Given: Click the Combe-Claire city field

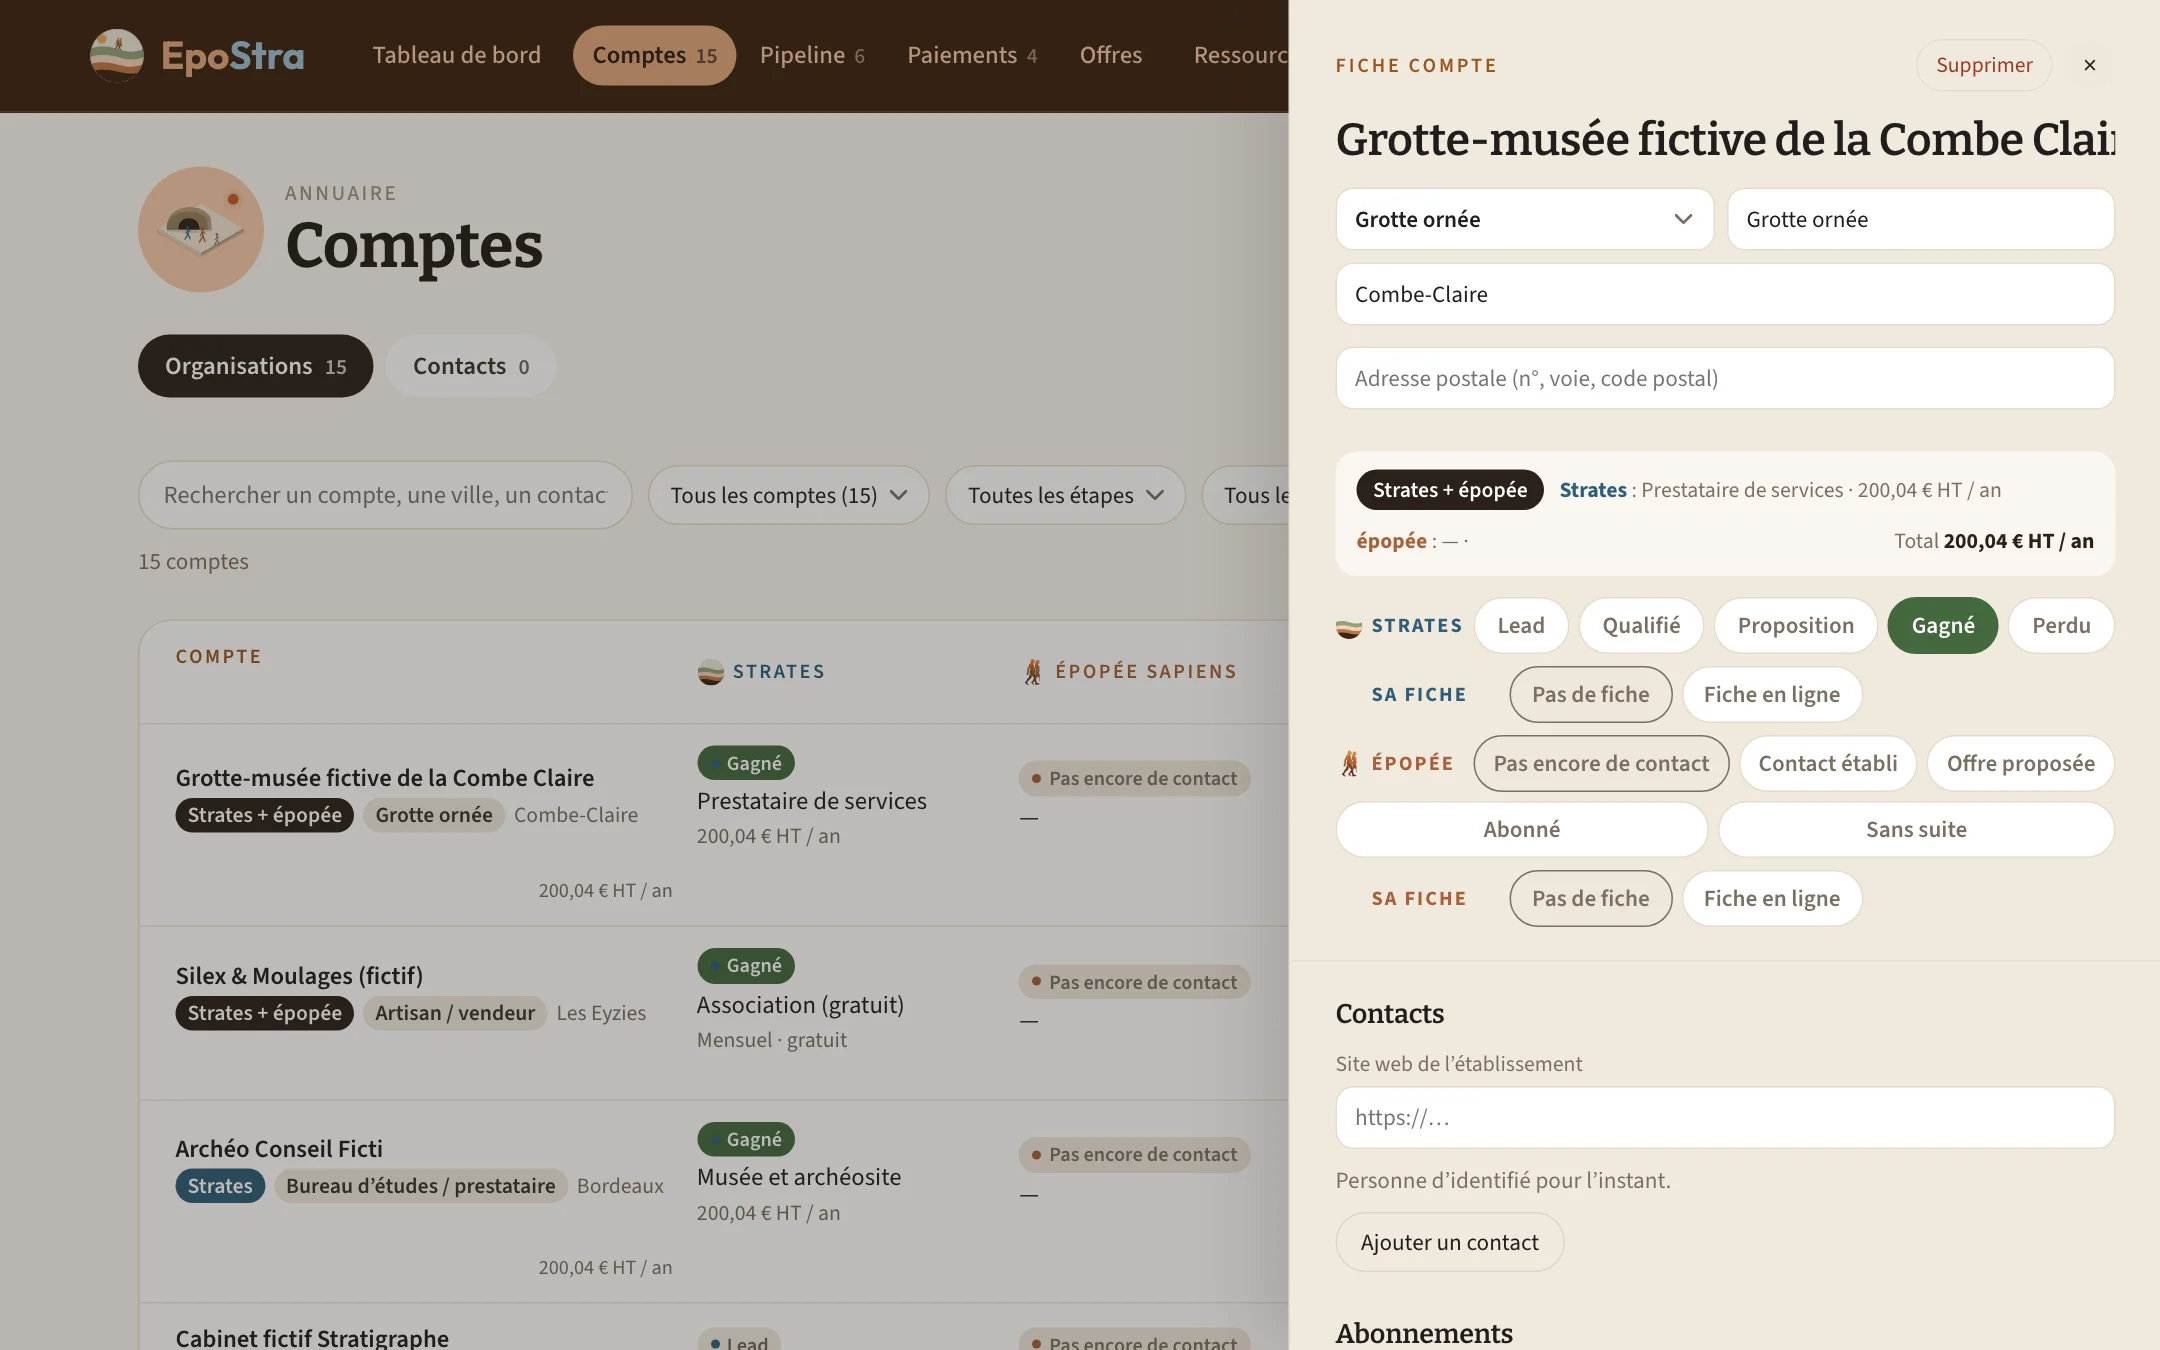Looking at the screenshot, I should [x=1725, y=294].
